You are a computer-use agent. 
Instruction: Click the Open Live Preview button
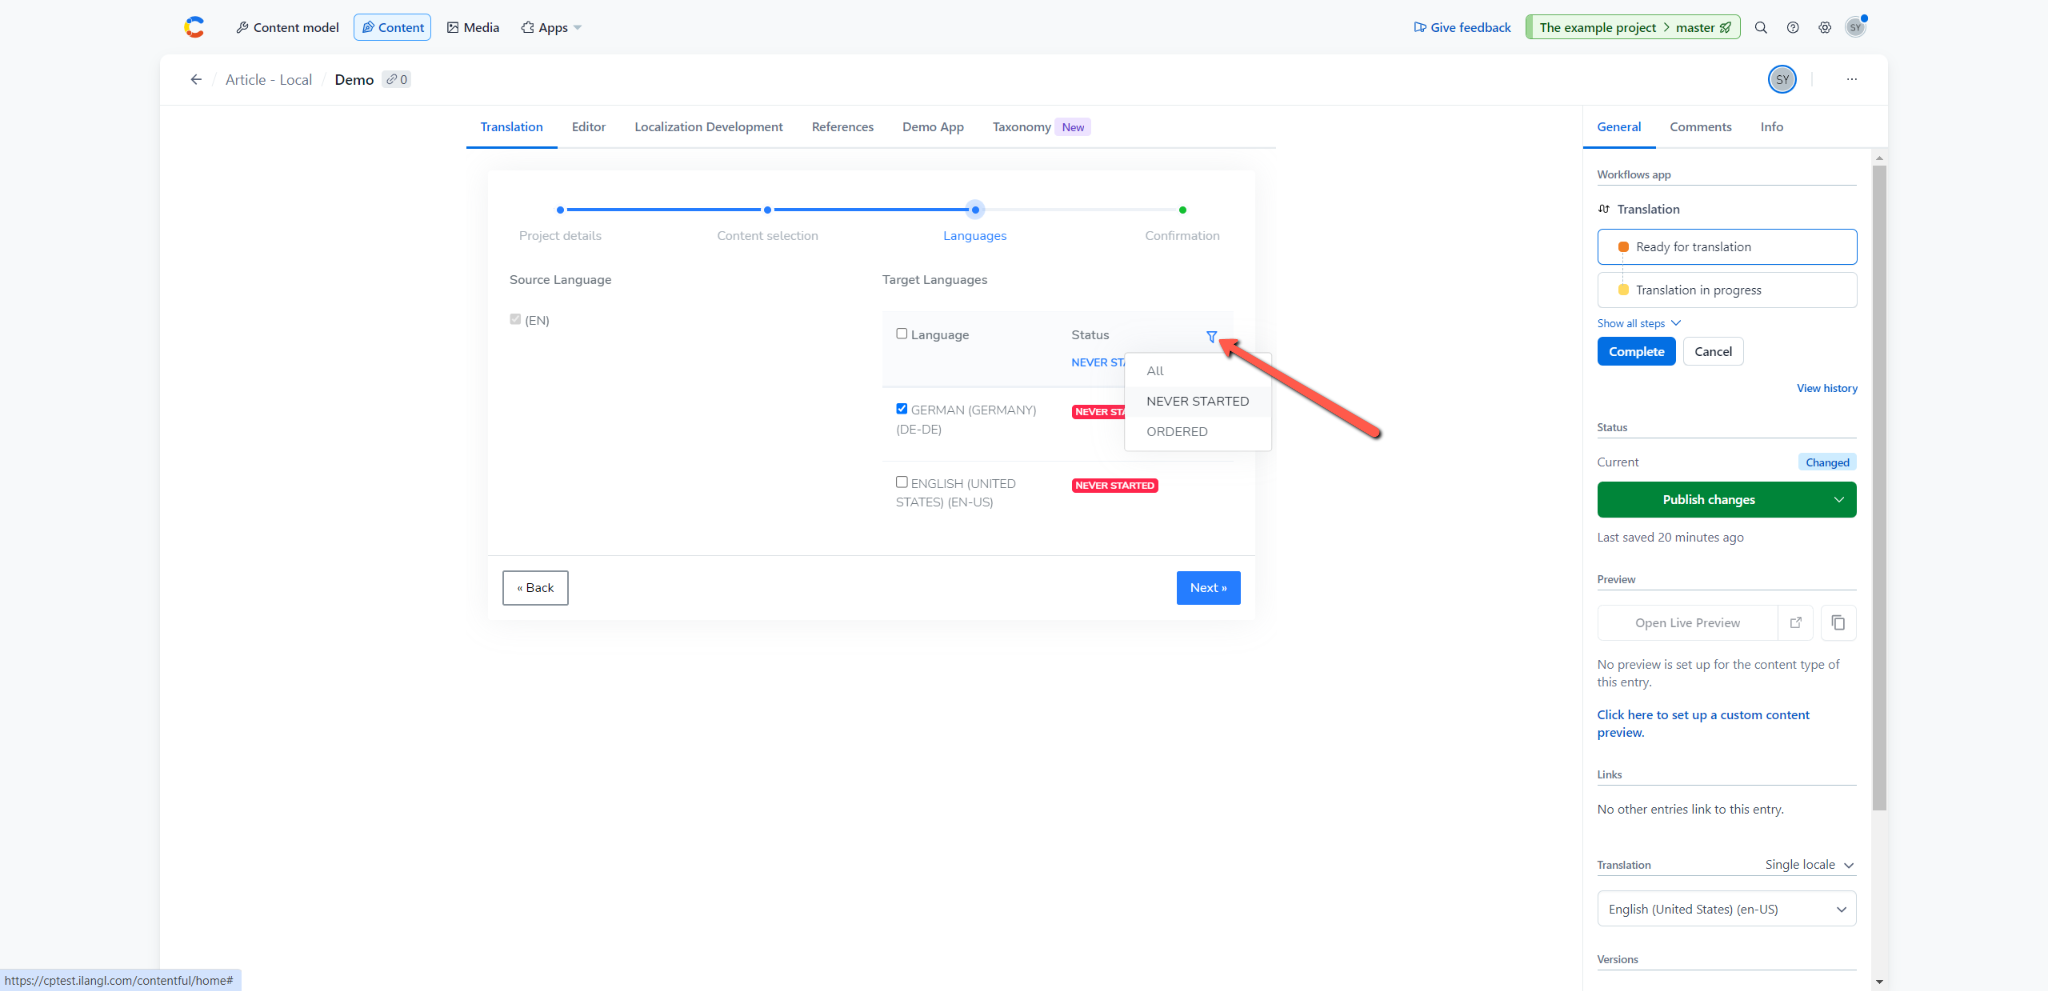pyautogui.click(x=1688, y=623)
